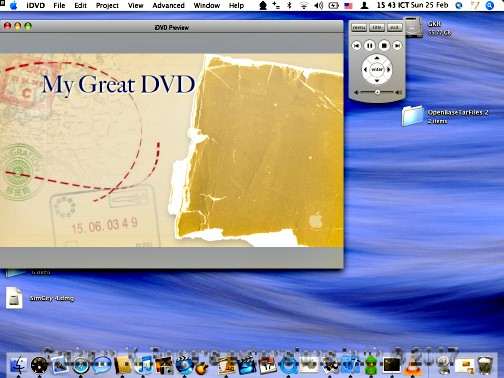Click the menu button on the DVD remote
Viewport: 504px width, 378px height.
[359, 28]
